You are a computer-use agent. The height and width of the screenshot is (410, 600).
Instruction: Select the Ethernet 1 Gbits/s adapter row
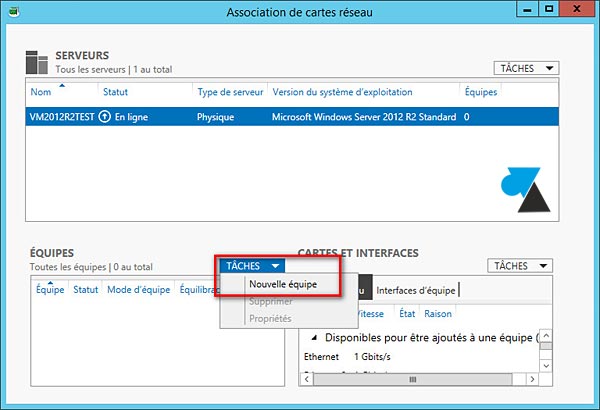click(419, 357)
